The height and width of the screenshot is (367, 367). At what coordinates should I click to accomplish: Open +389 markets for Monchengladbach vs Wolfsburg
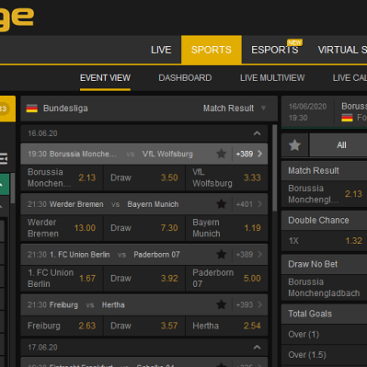[249, 154]
